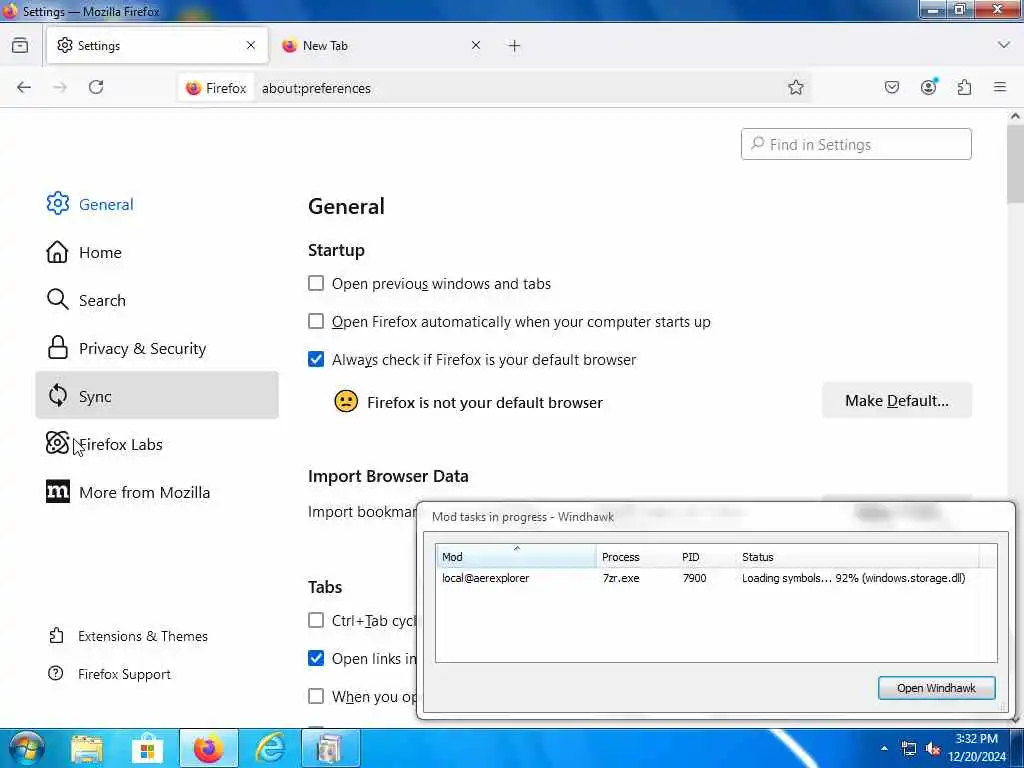The height and width of the screenshot is (768, 1024).
Task: Reload the current page
Action: click(96, 88)
